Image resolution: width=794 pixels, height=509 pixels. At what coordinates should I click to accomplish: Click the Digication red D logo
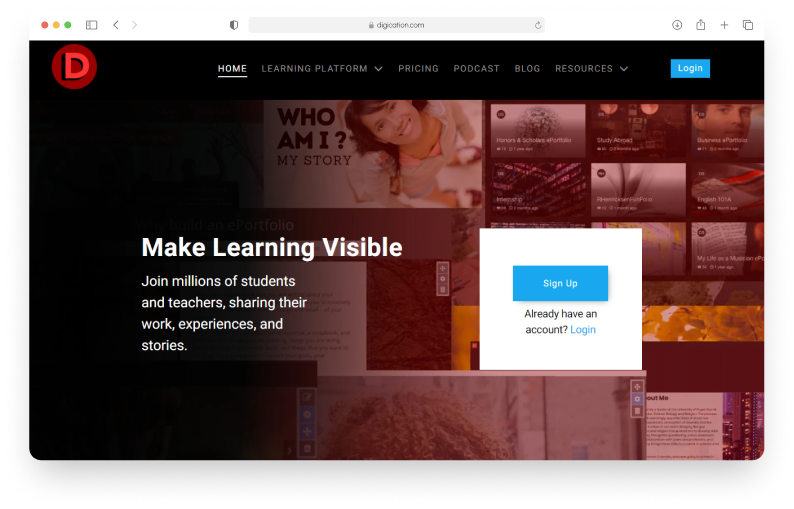(74, 66)
